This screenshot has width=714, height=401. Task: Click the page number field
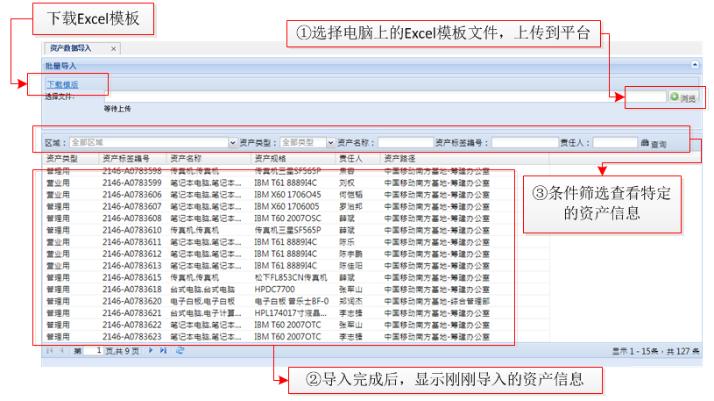(x=94, y=350)
